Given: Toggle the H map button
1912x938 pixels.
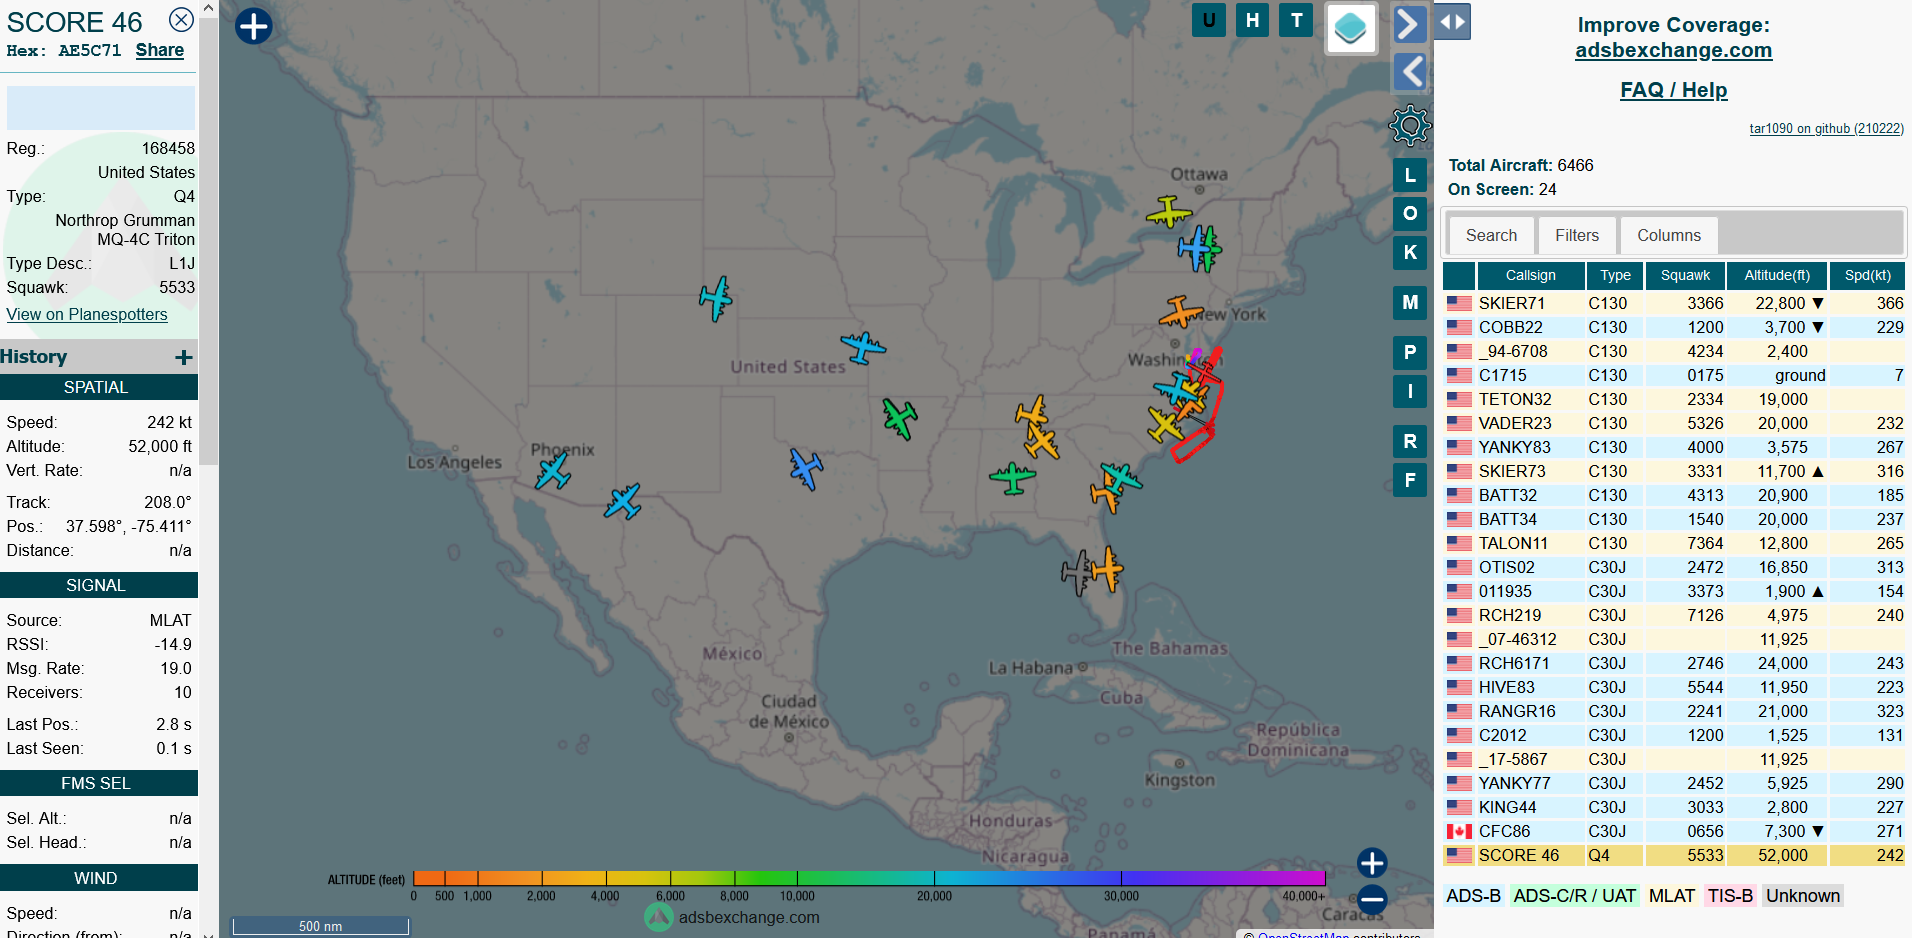Looking at the screenshot, I should (x=1253, y=20).
